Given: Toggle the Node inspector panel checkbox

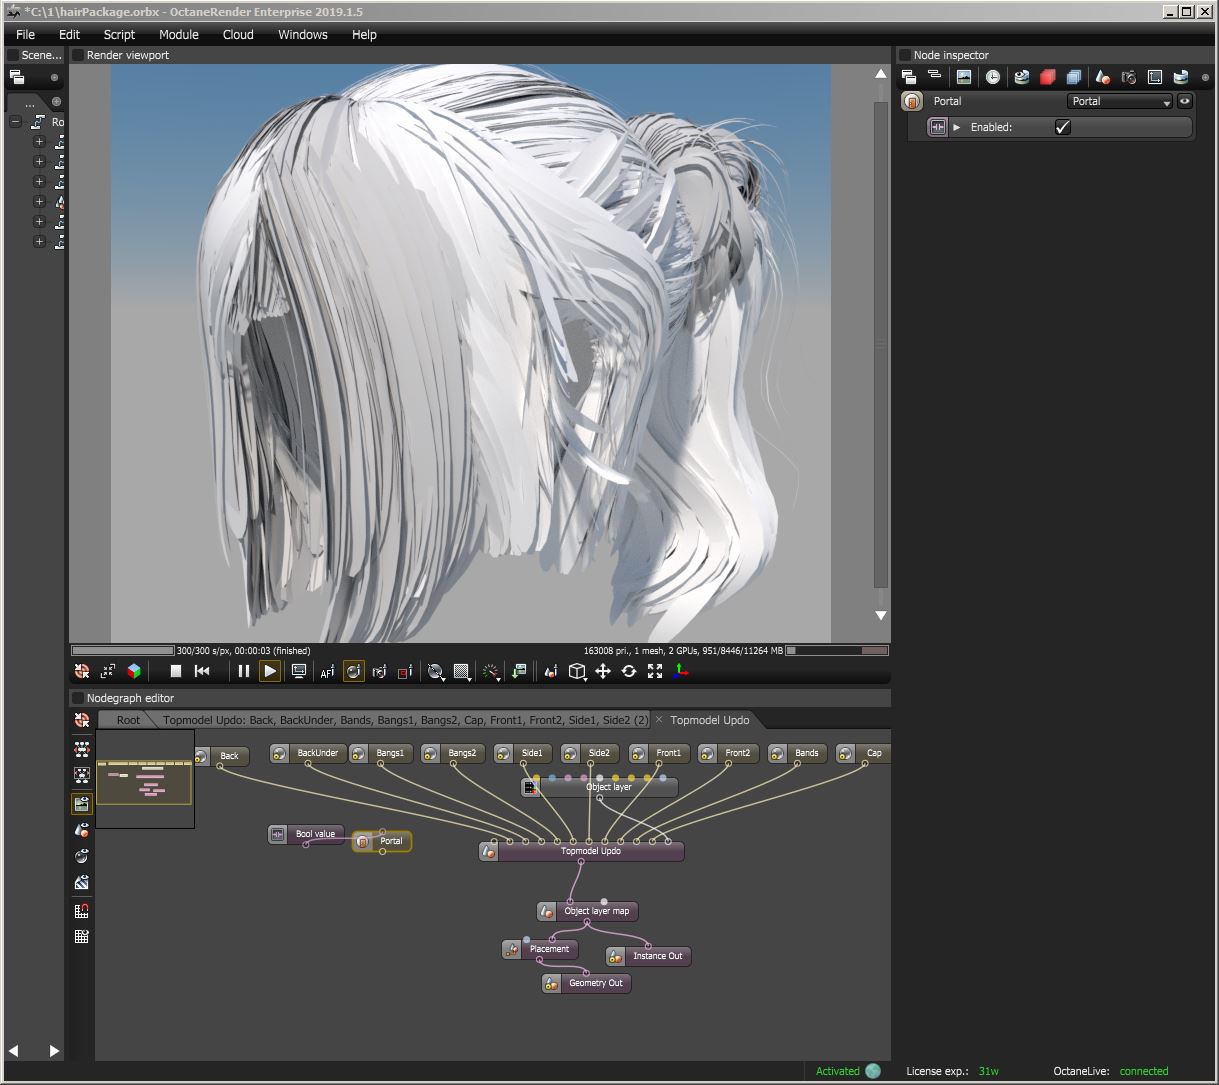Looking at the screenshot, I should click(904, 55).
